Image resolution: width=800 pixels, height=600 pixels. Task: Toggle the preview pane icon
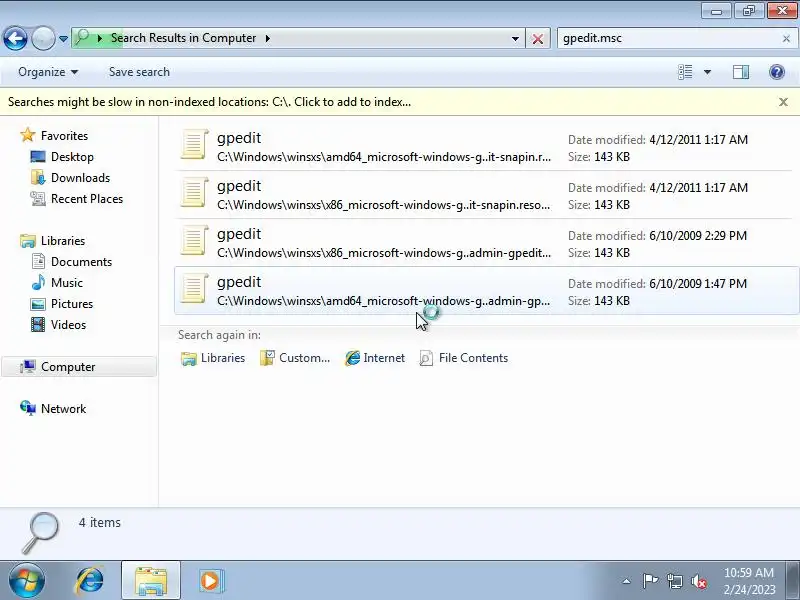pos(741,72)
